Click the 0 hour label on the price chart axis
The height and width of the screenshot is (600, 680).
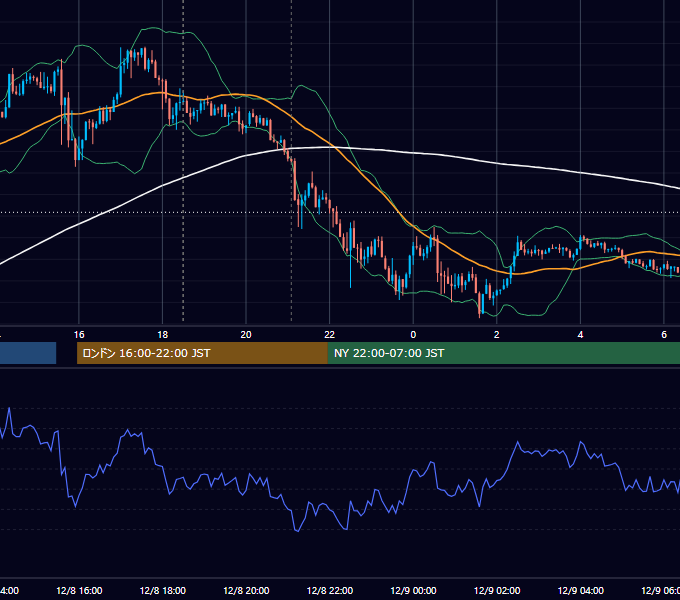(413, 335)
